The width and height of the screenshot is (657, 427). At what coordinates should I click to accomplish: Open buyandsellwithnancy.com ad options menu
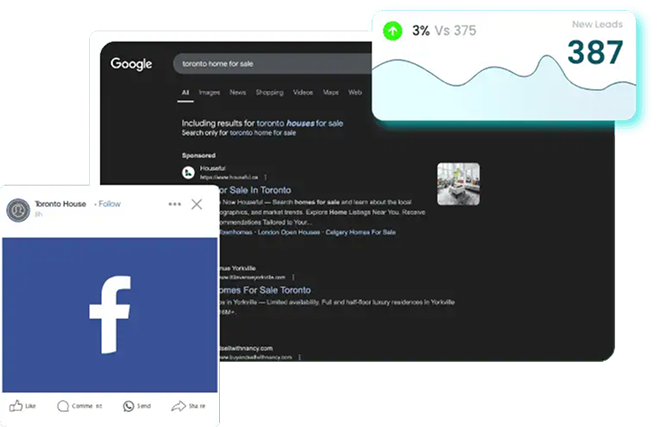click(x=300, y=357)
